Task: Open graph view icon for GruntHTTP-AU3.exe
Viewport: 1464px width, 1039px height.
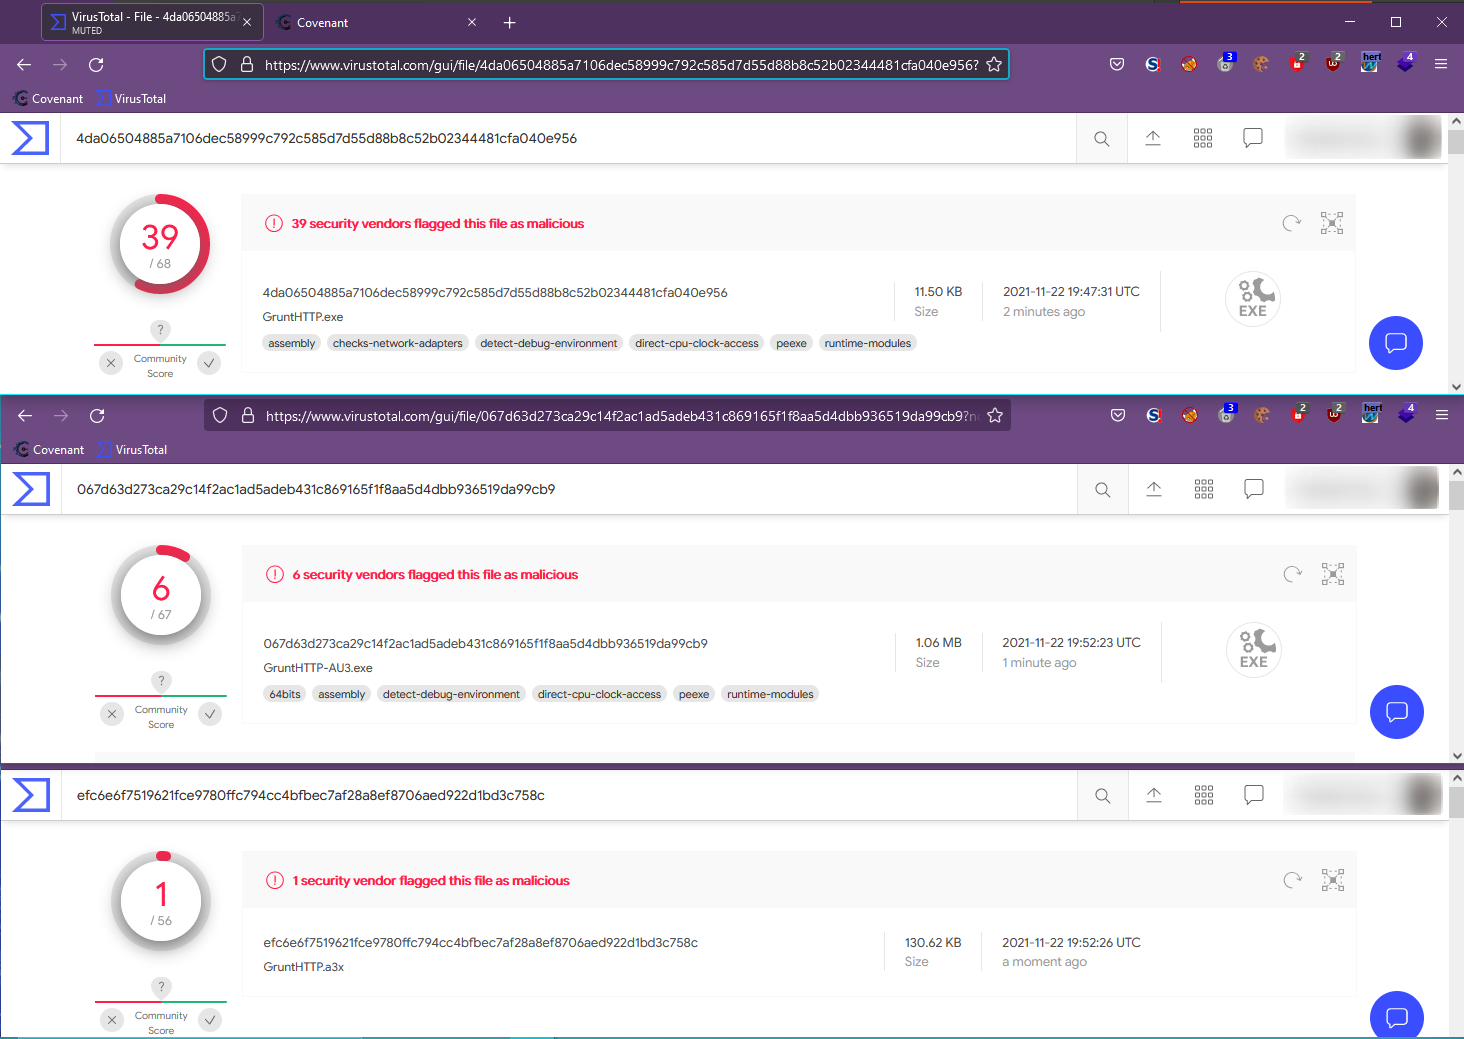Action: (1333, 574)
